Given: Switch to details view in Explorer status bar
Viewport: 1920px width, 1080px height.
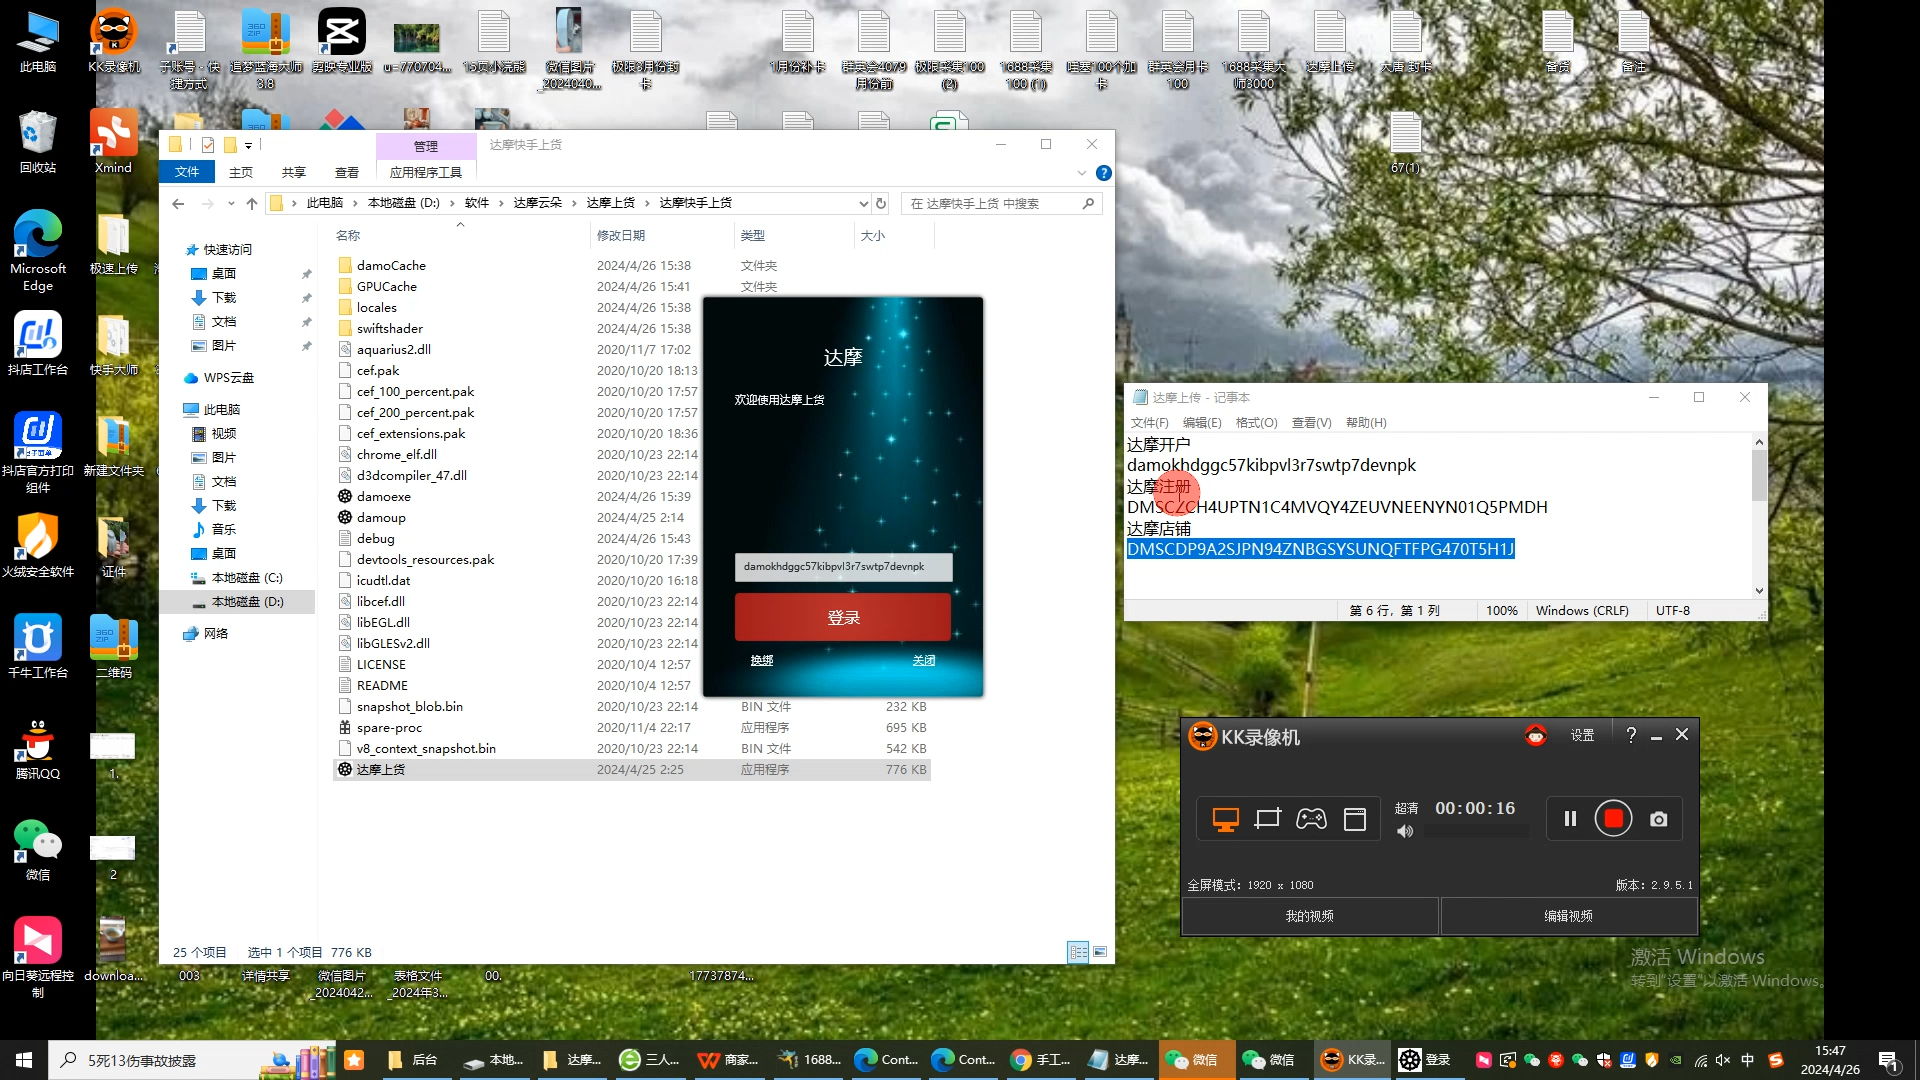Looking at the screenshot, I should 1078,952.
